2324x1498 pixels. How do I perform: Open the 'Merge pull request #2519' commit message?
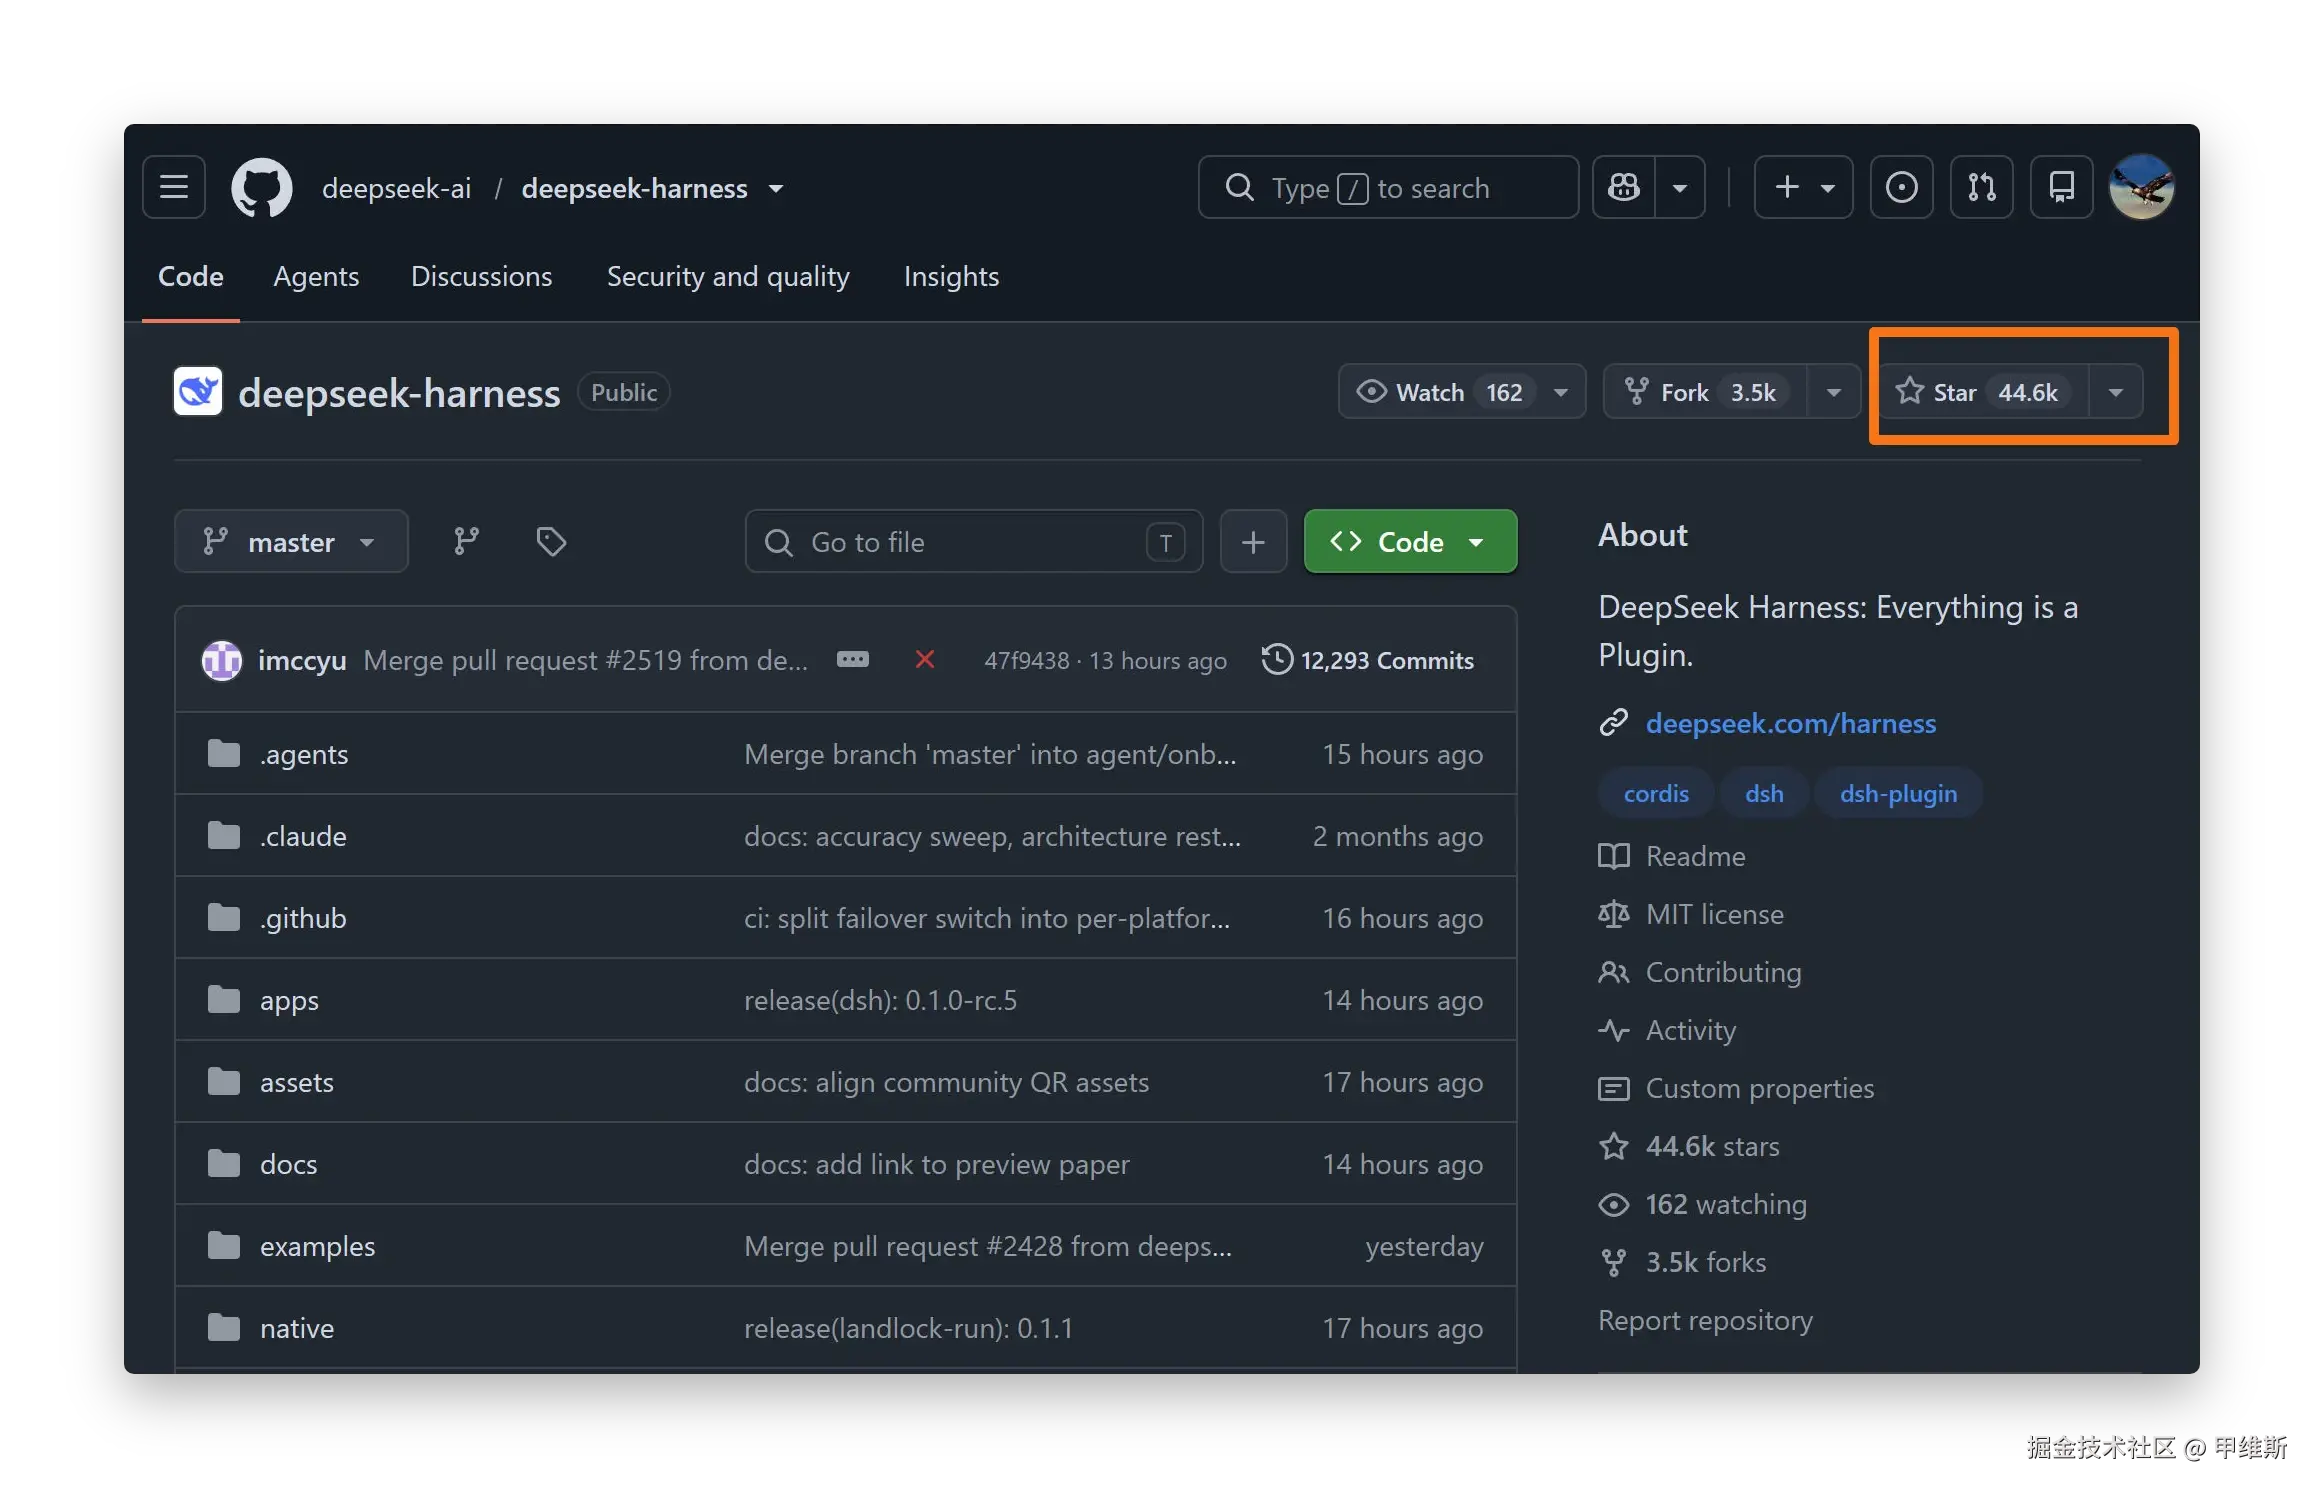[x=586, y=660]
